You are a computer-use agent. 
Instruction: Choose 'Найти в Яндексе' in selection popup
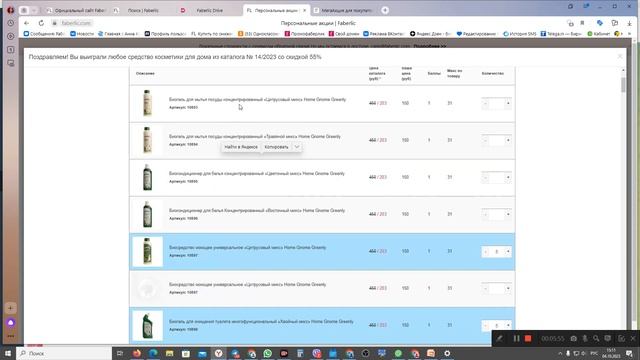(x=241, y=147)
